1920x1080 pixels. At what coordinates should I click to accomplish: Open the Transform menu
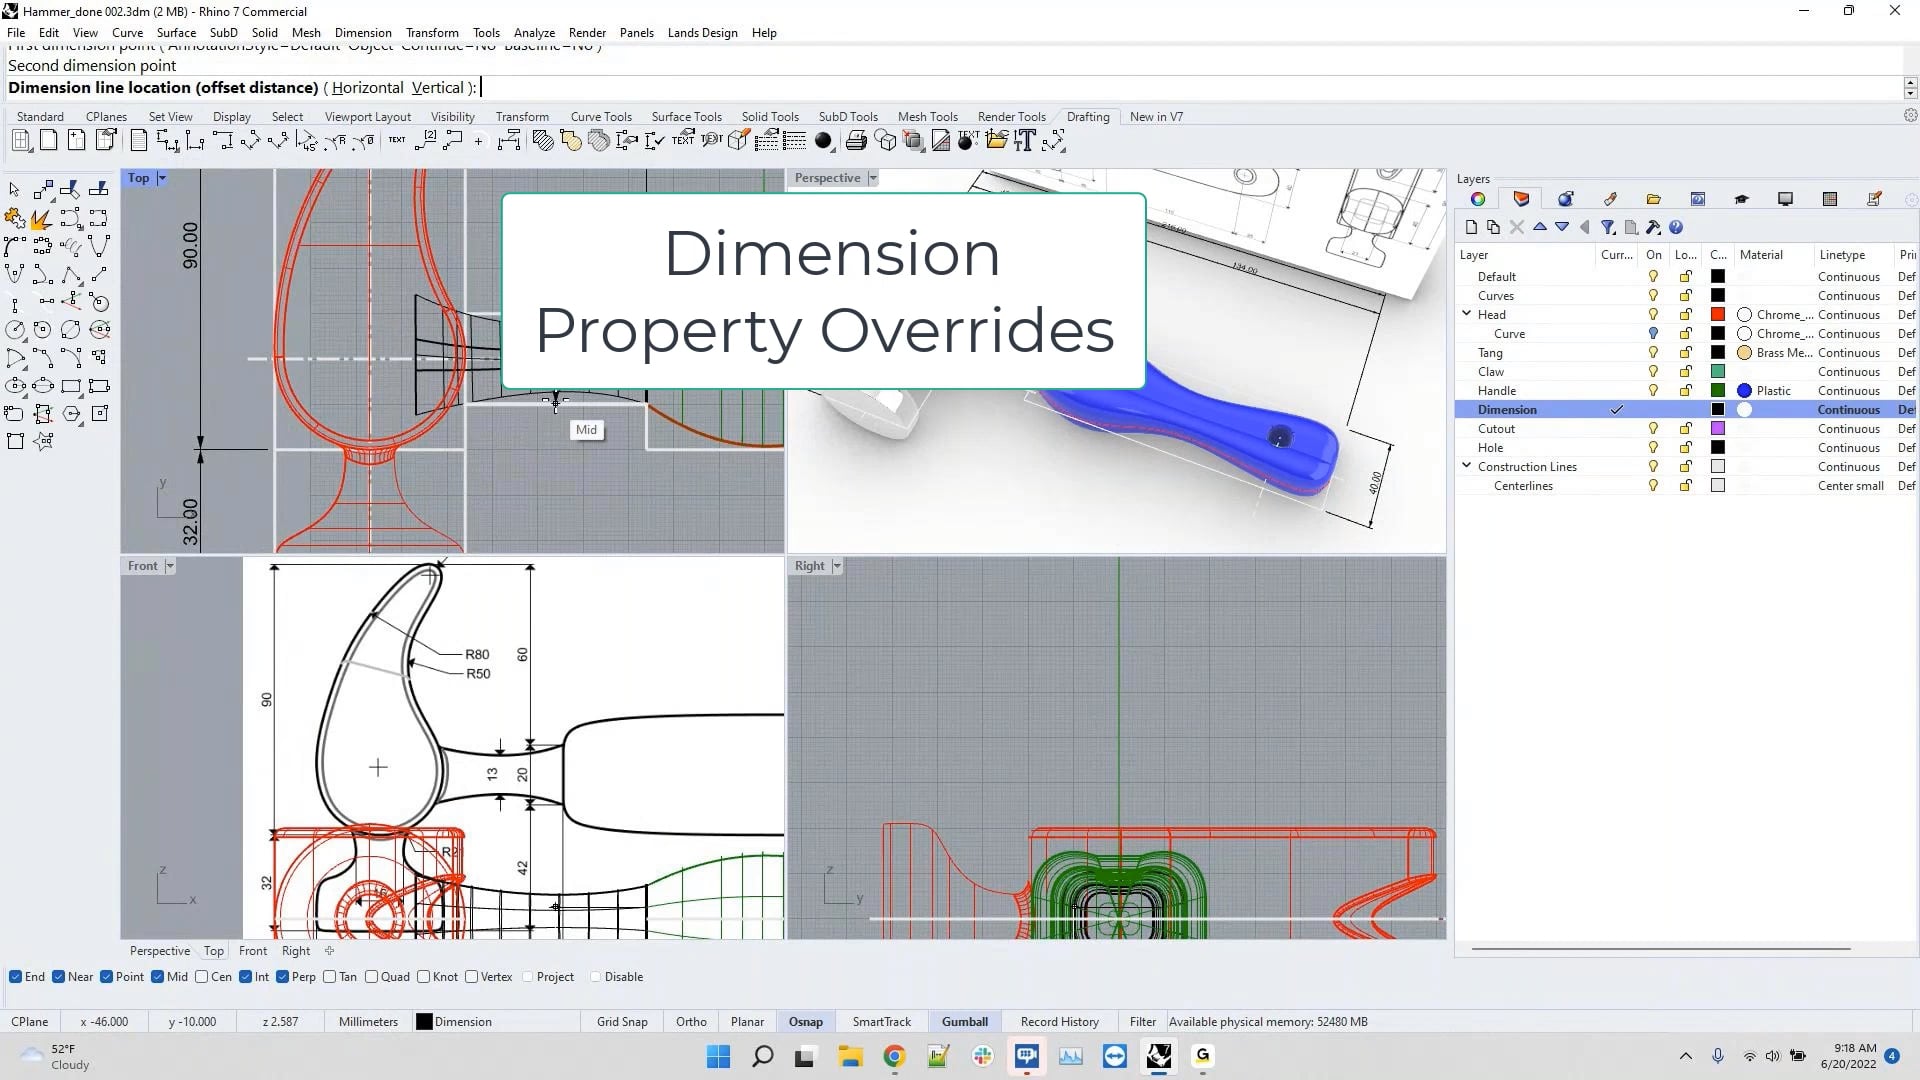pyautogui.click(x=432, y=32)
